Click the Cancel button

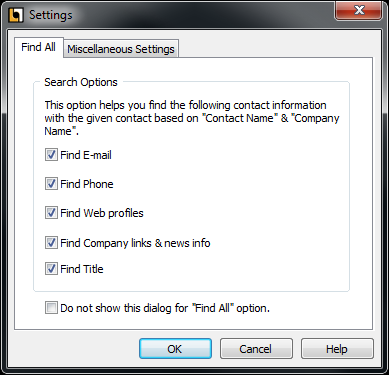[256, 349]
